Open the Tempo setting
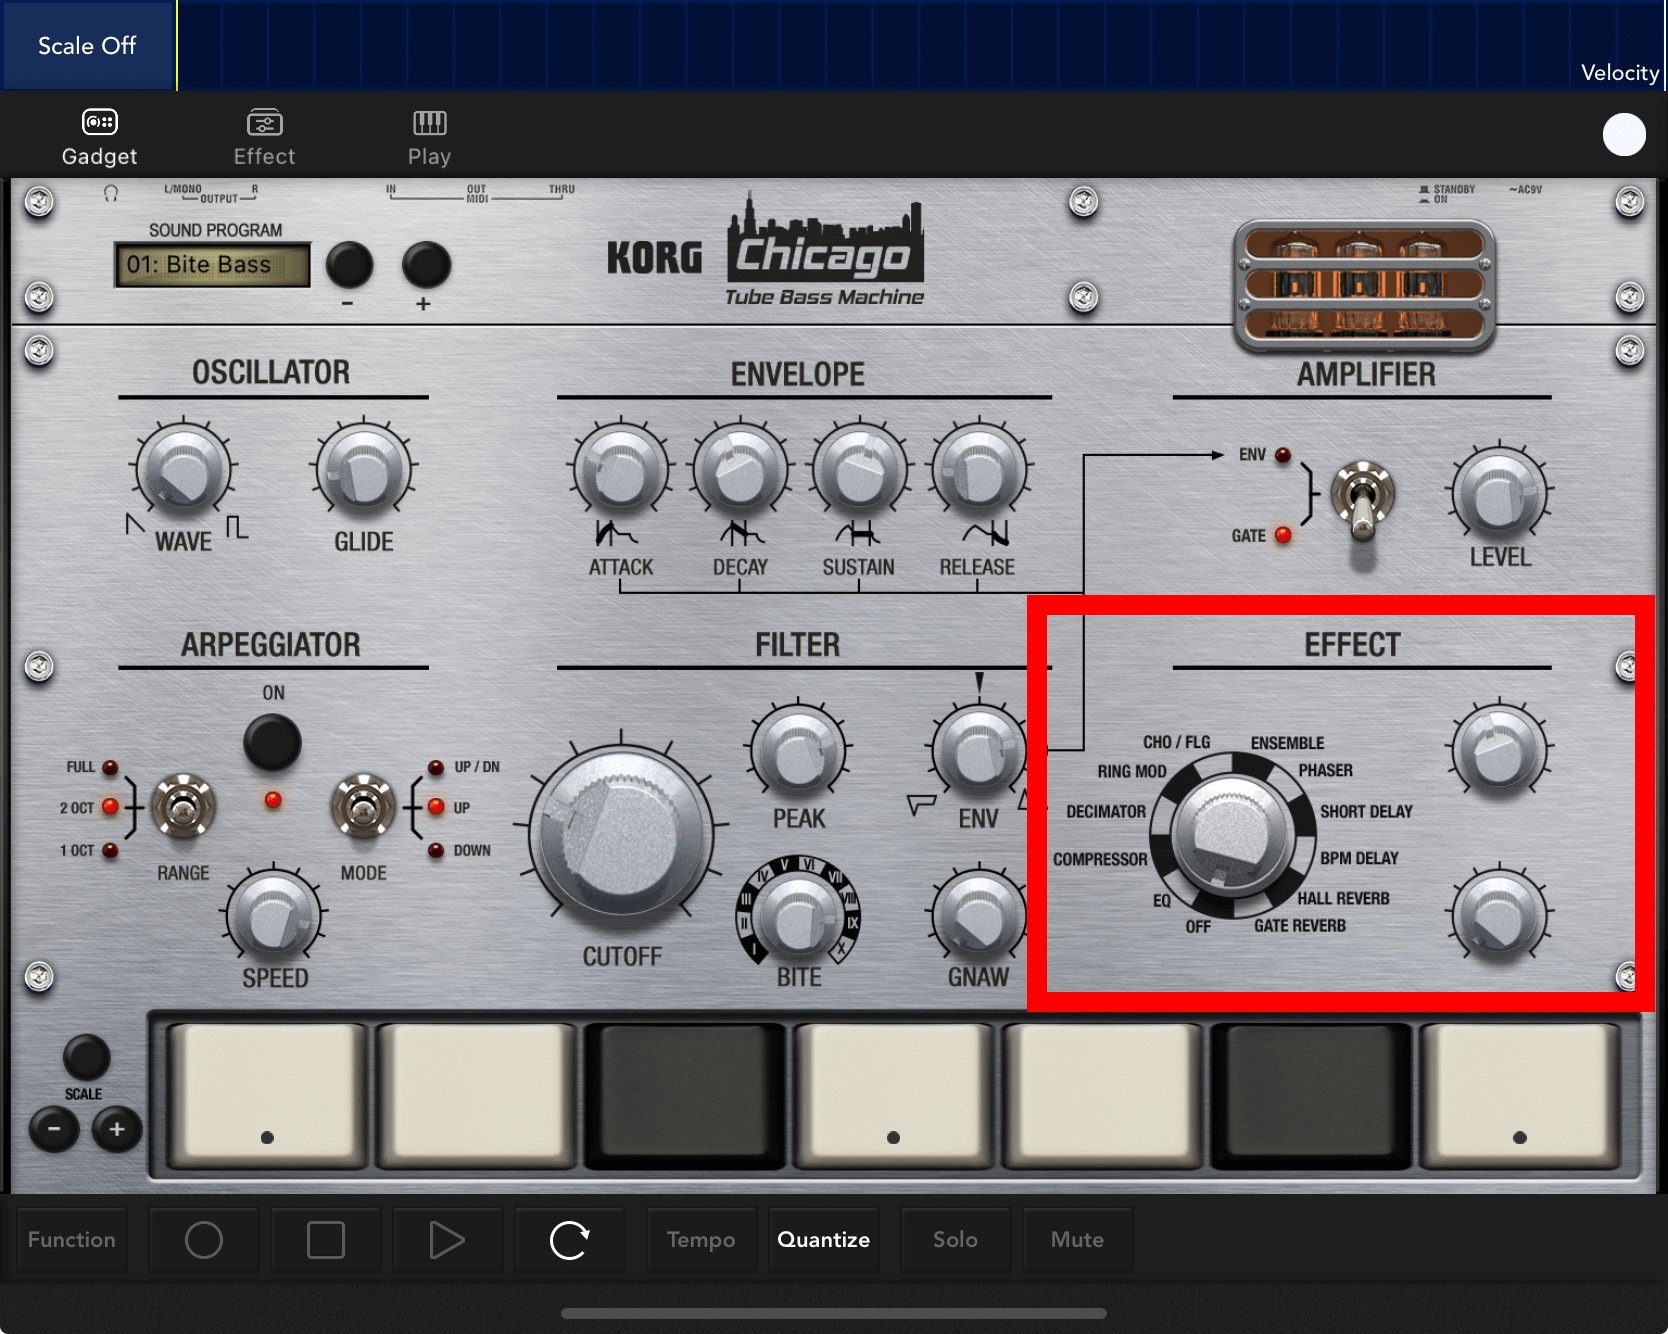The height and width of the screenshot is (1334, 1668). pyautogui.click(x=701, y=1240)
